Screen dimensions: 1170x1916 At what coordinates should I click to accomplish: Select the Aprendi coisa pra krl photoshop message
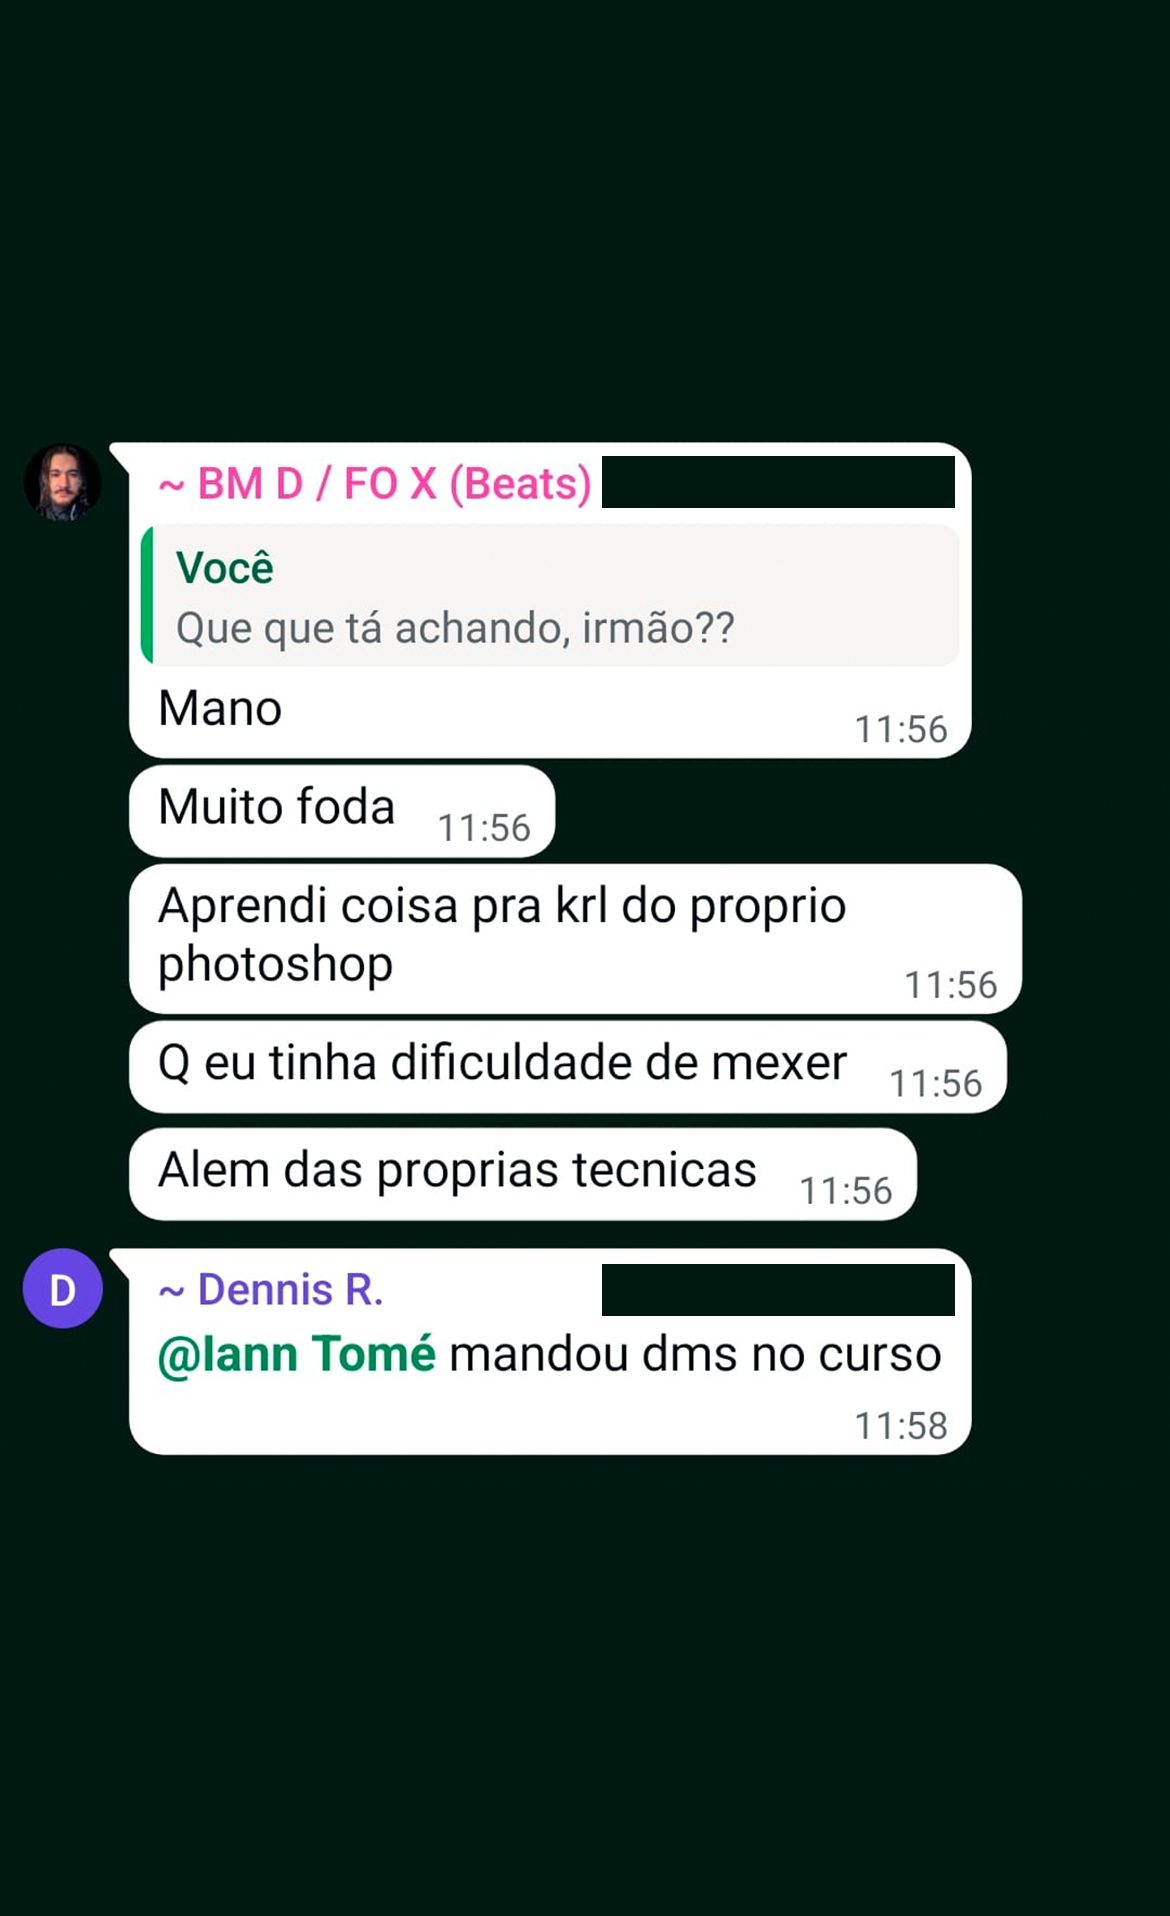click(575, 938)
